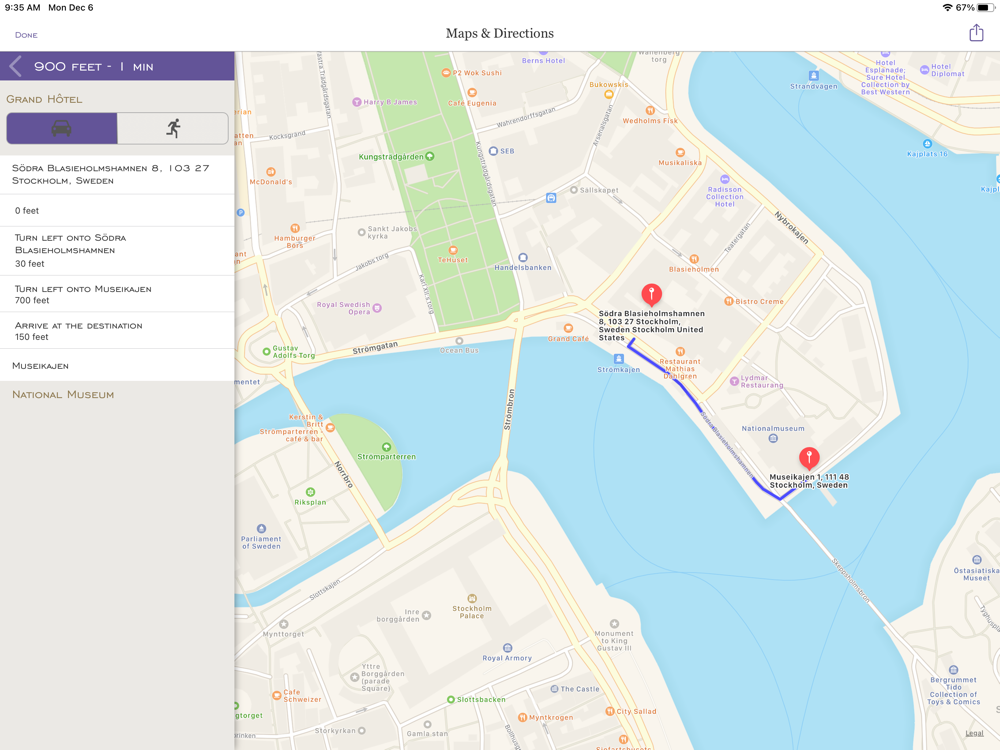Tap the Radisson Collection Hotel marker
Viewport: 1000px width, 750px height.
point(724,179)
